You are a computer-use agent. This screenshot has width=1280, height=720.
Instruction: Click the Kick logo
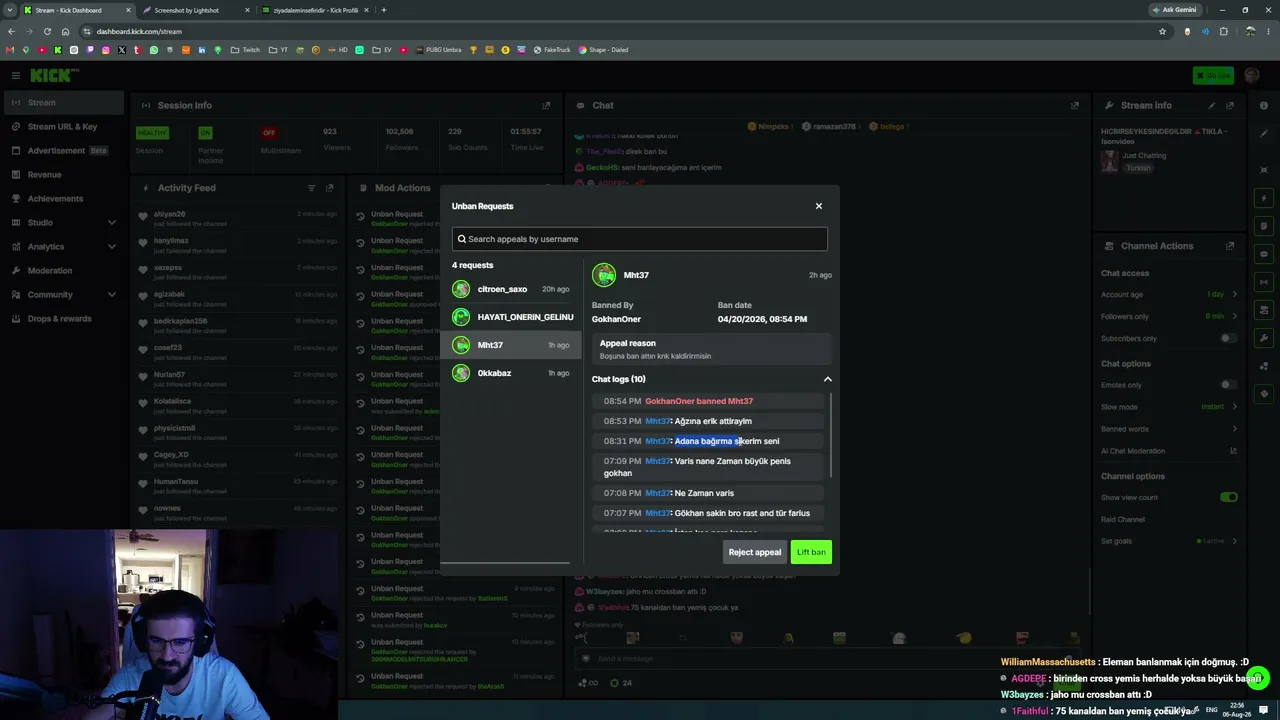(54, 75)
